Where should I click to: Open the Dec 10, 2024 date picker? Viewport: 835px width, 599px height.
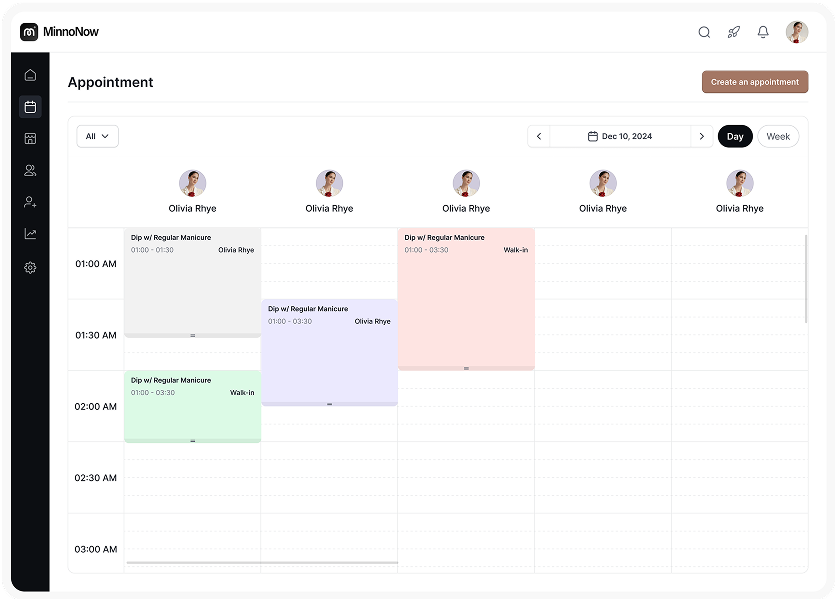(x=620, y=136)
